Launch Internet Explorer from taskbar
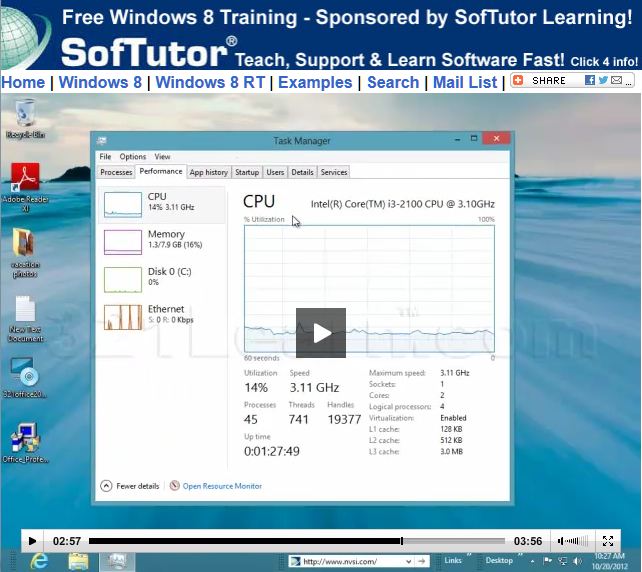The height and width of the screenshot is (572, 642). coord(40,561)
